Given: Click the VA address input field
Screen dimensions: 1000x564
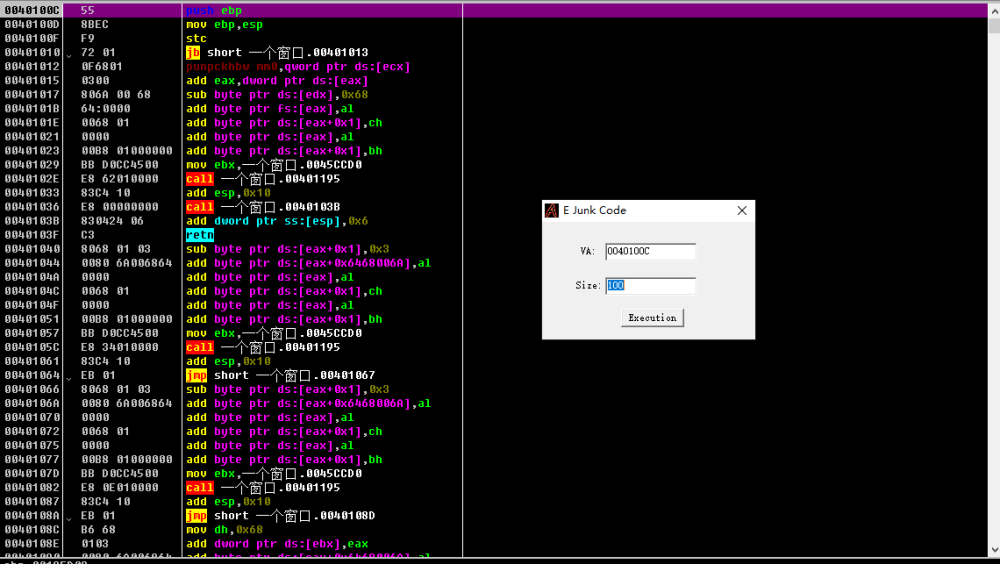Looking at the screenshot, I should [x=650, y=251].
